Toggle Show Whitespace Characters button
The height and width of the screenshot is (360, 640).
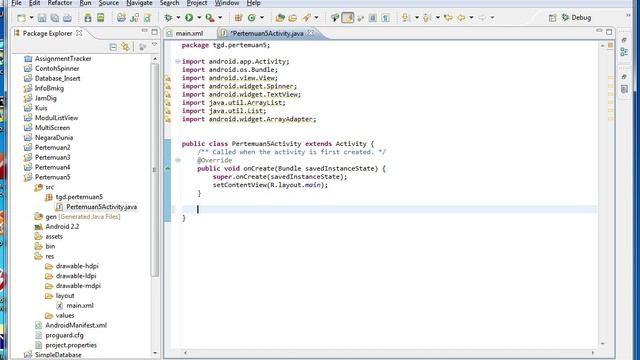pyautogui.click(x=385, y=18)
